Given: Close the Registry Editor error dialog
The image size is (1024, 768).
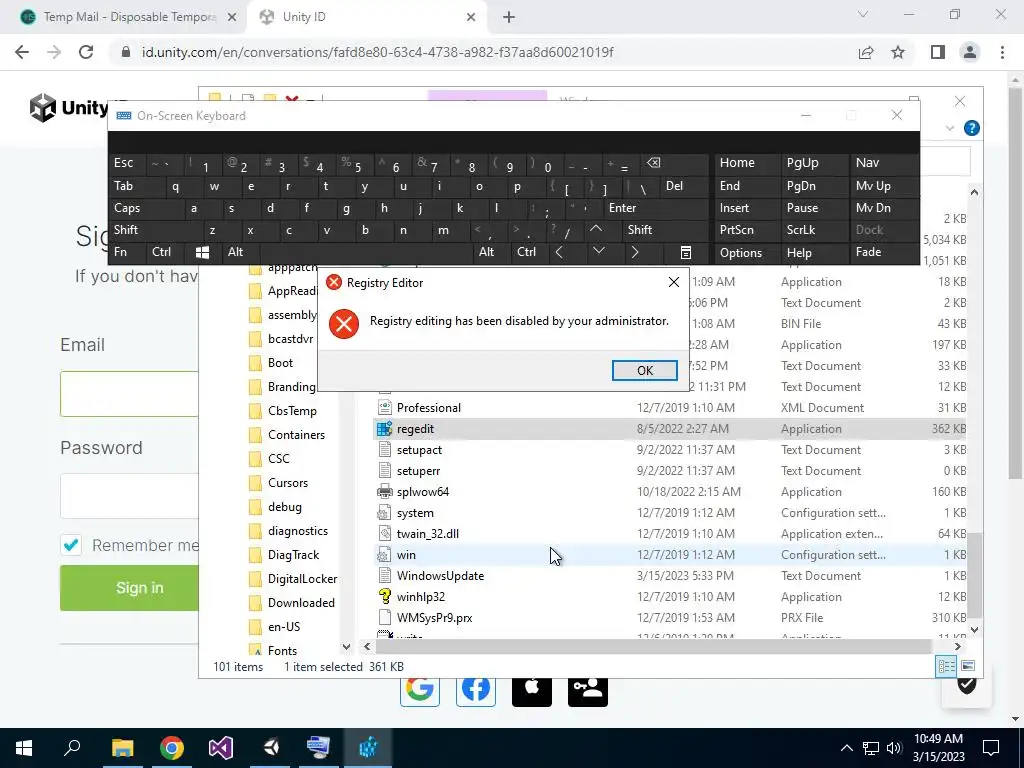Looking at the screenshot, I should tap(673, 282).
